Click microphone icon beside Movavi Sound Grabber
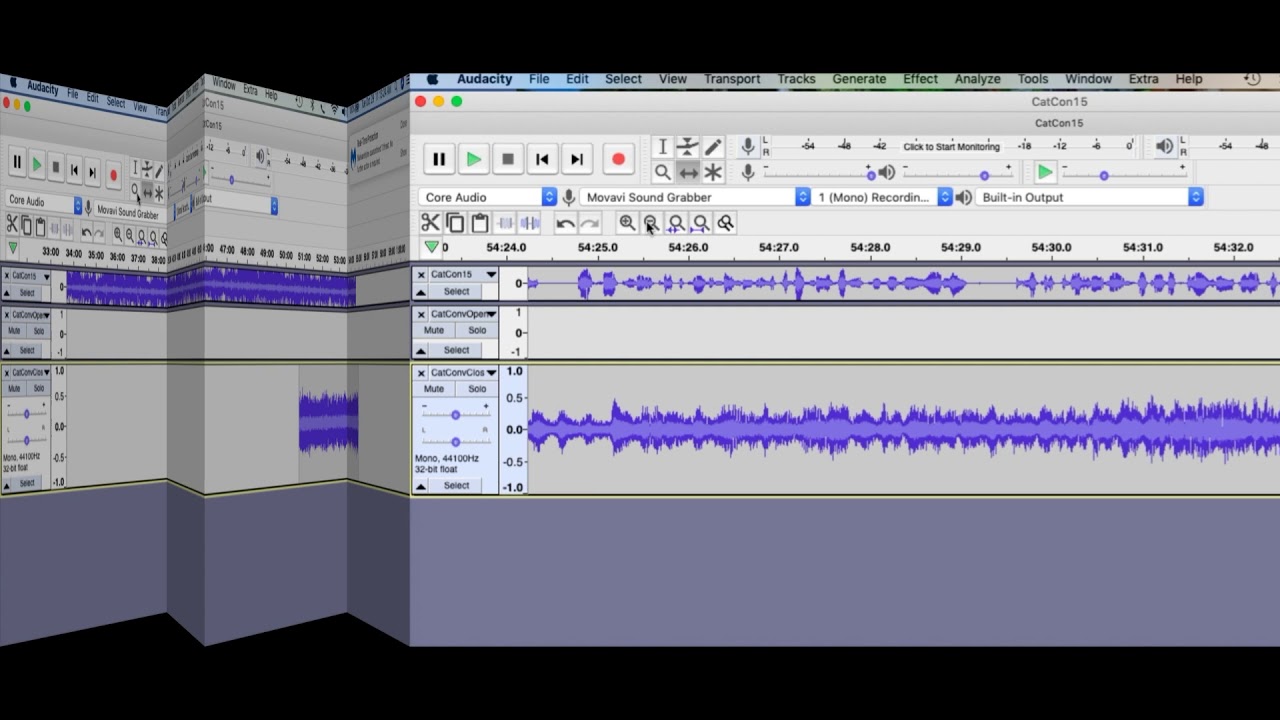 [x=568, y=197]
